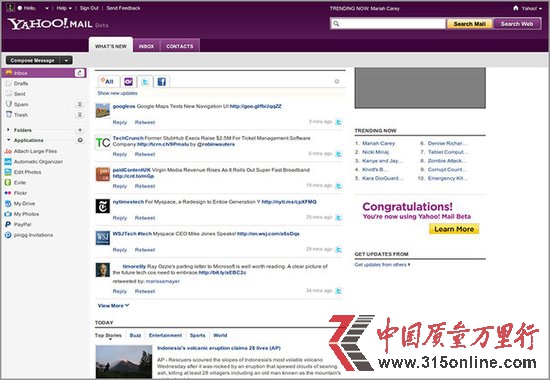Select the Yahoo updates filter icon
This screenshot has height=380, width=550.
[128, 82]
